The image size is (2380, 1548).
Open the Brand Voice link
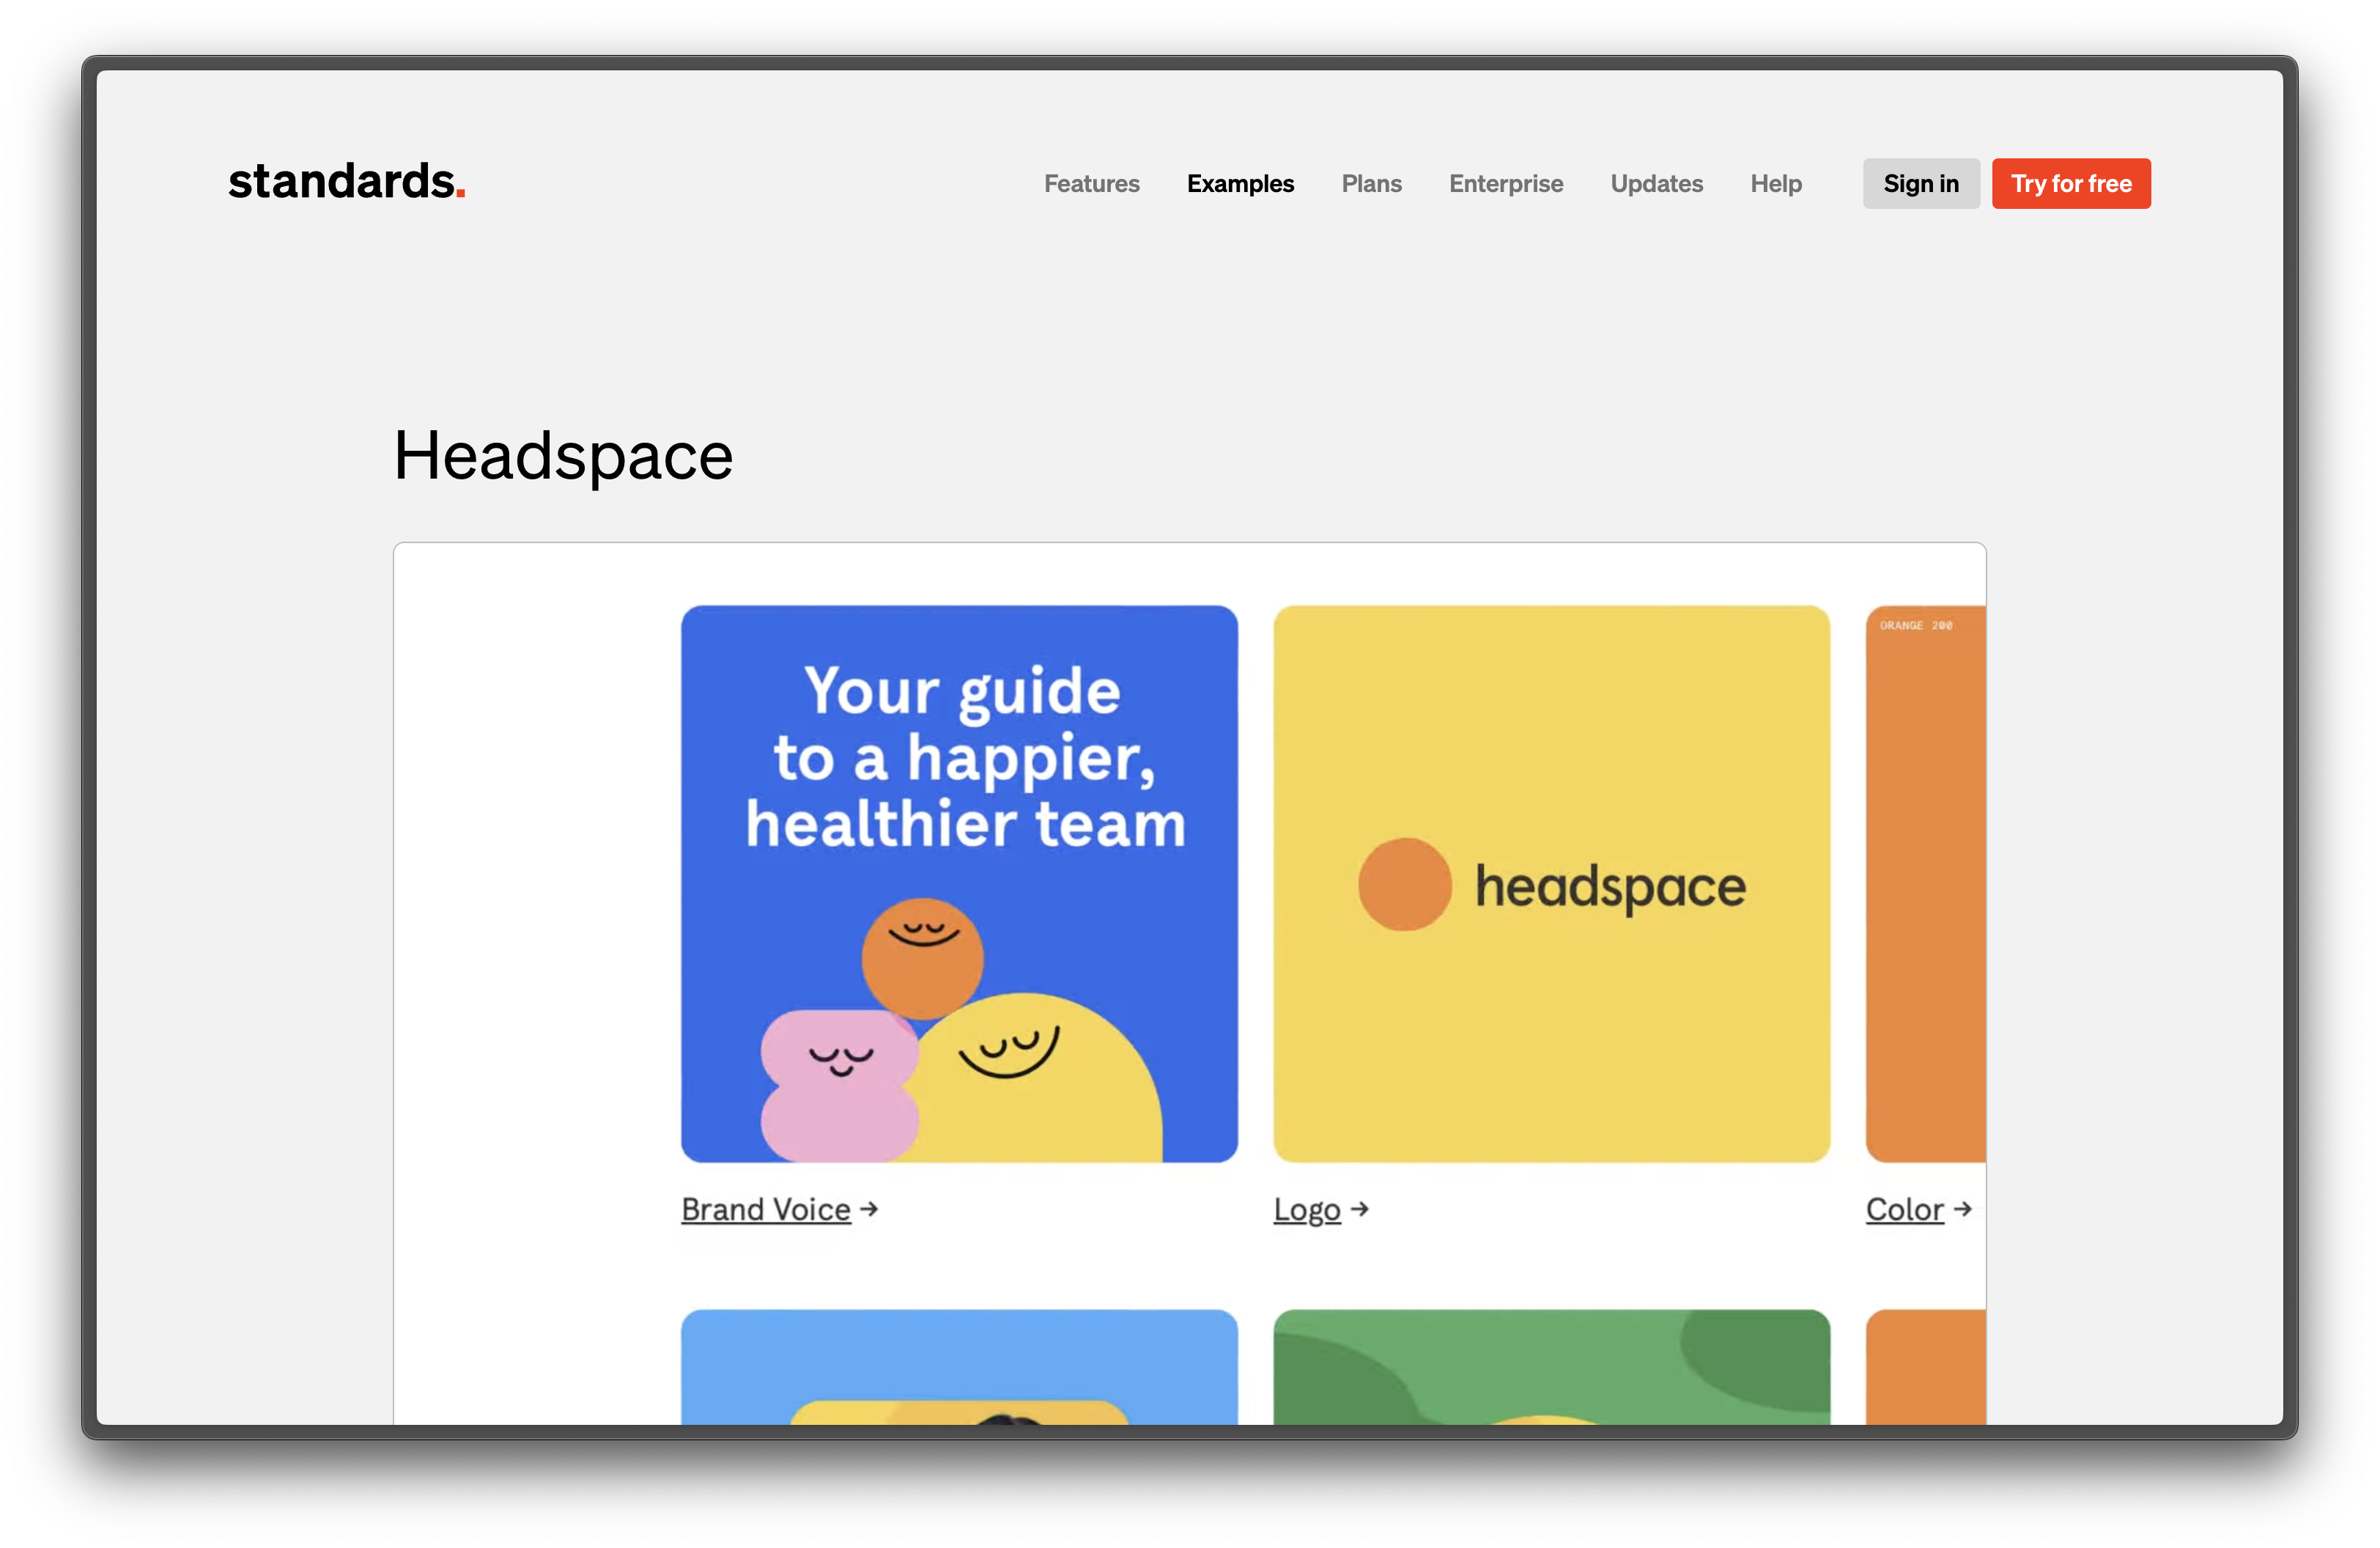pos(765,1209)
